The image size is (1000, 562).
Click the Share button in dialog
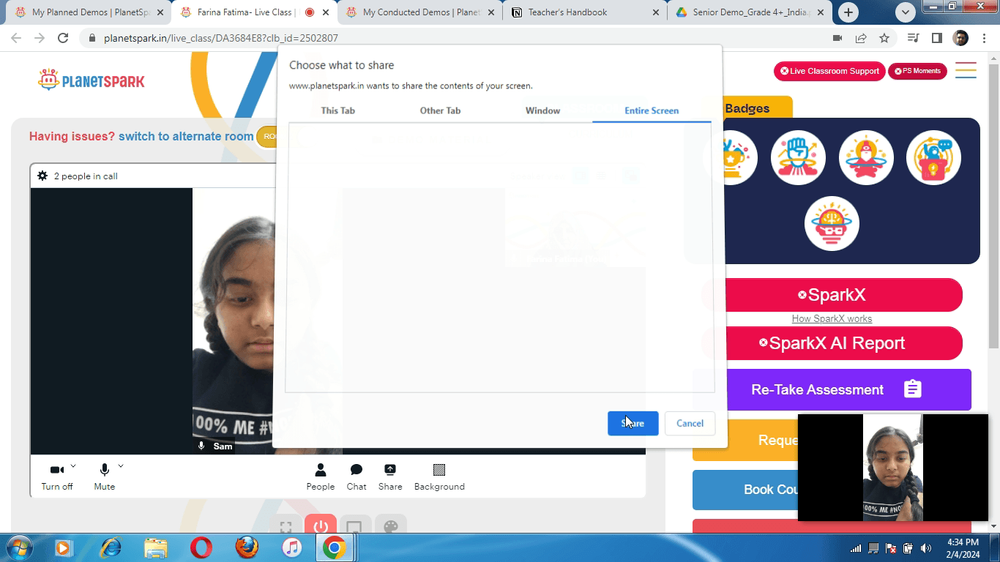[x=633, y=424]
